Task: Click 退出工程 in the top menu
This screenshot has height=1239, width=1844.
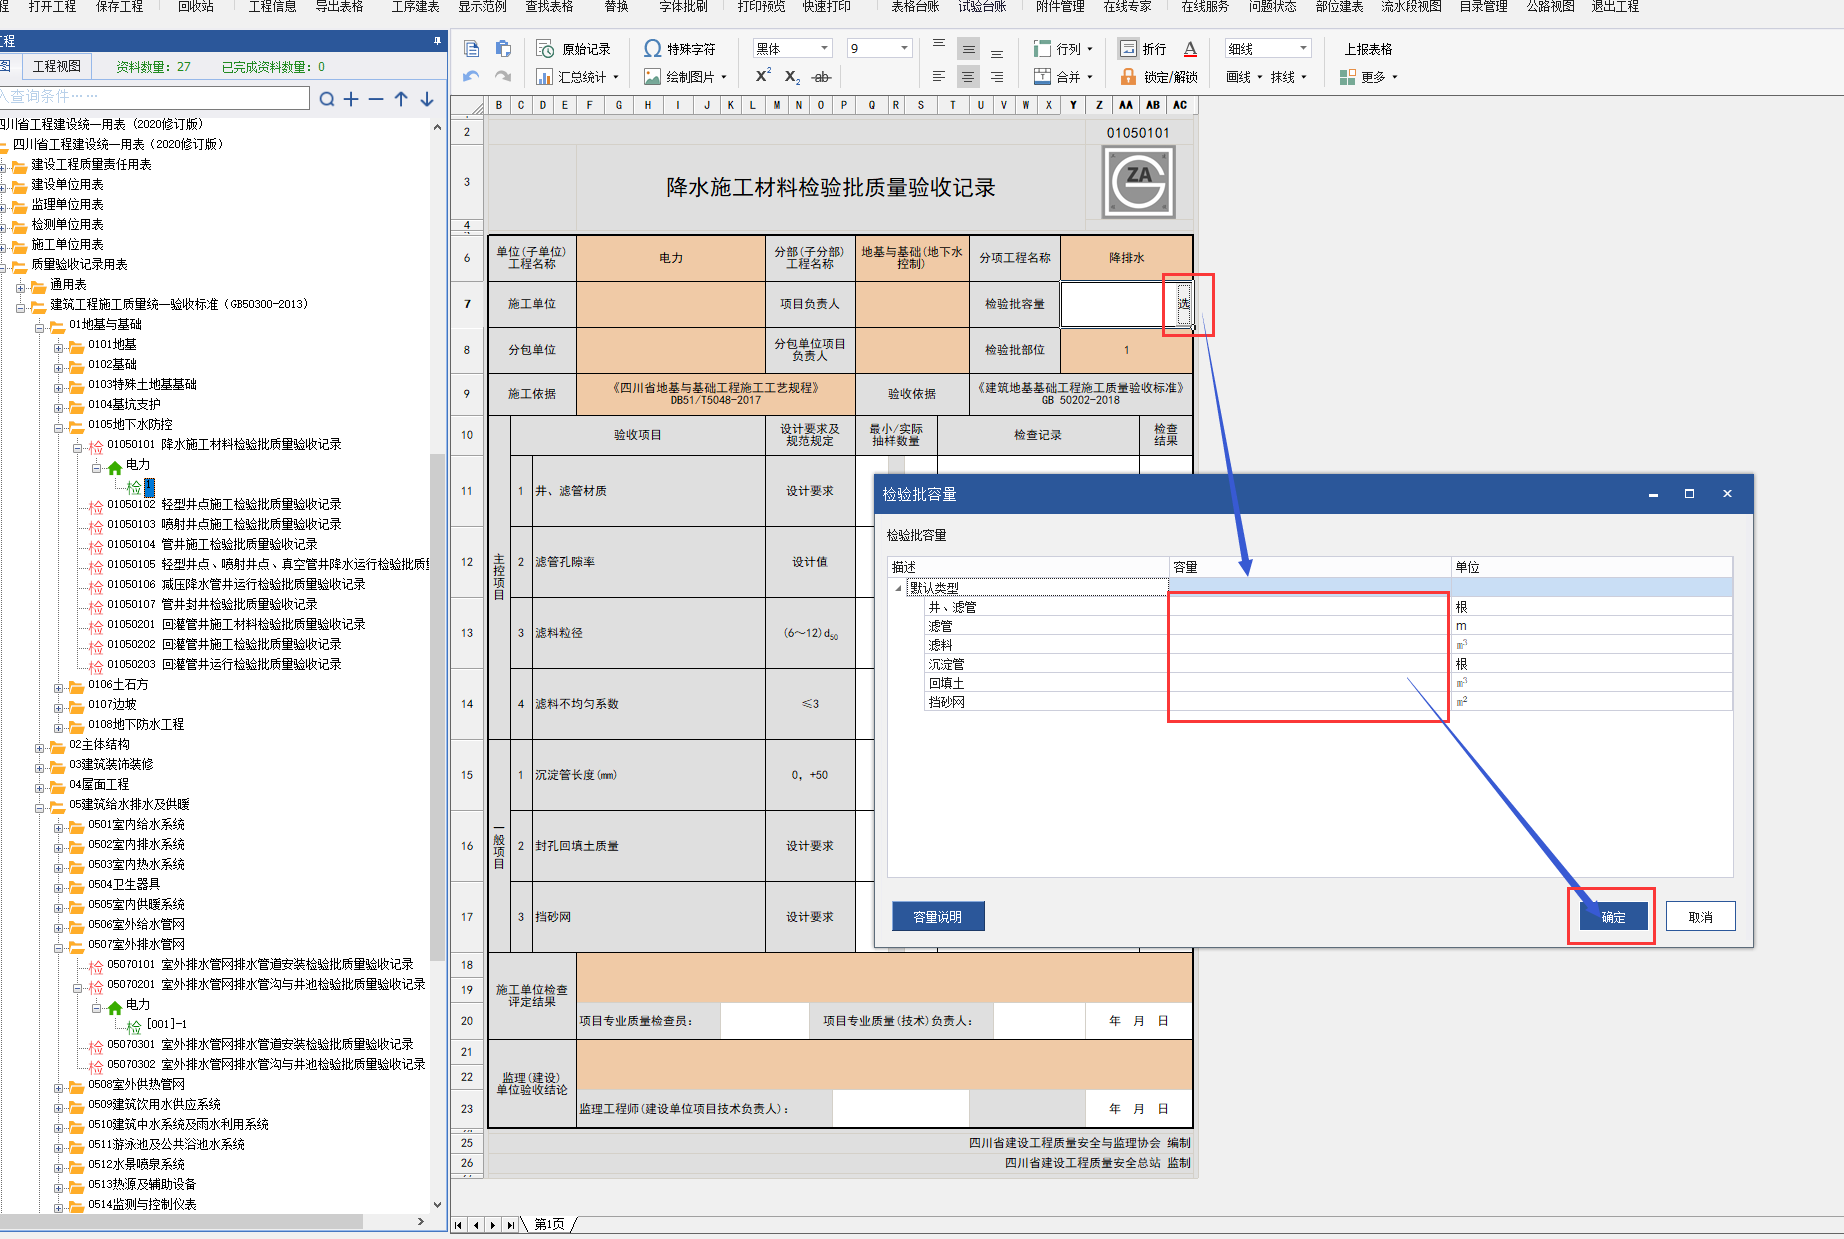Action: (x=1615, y=7)
